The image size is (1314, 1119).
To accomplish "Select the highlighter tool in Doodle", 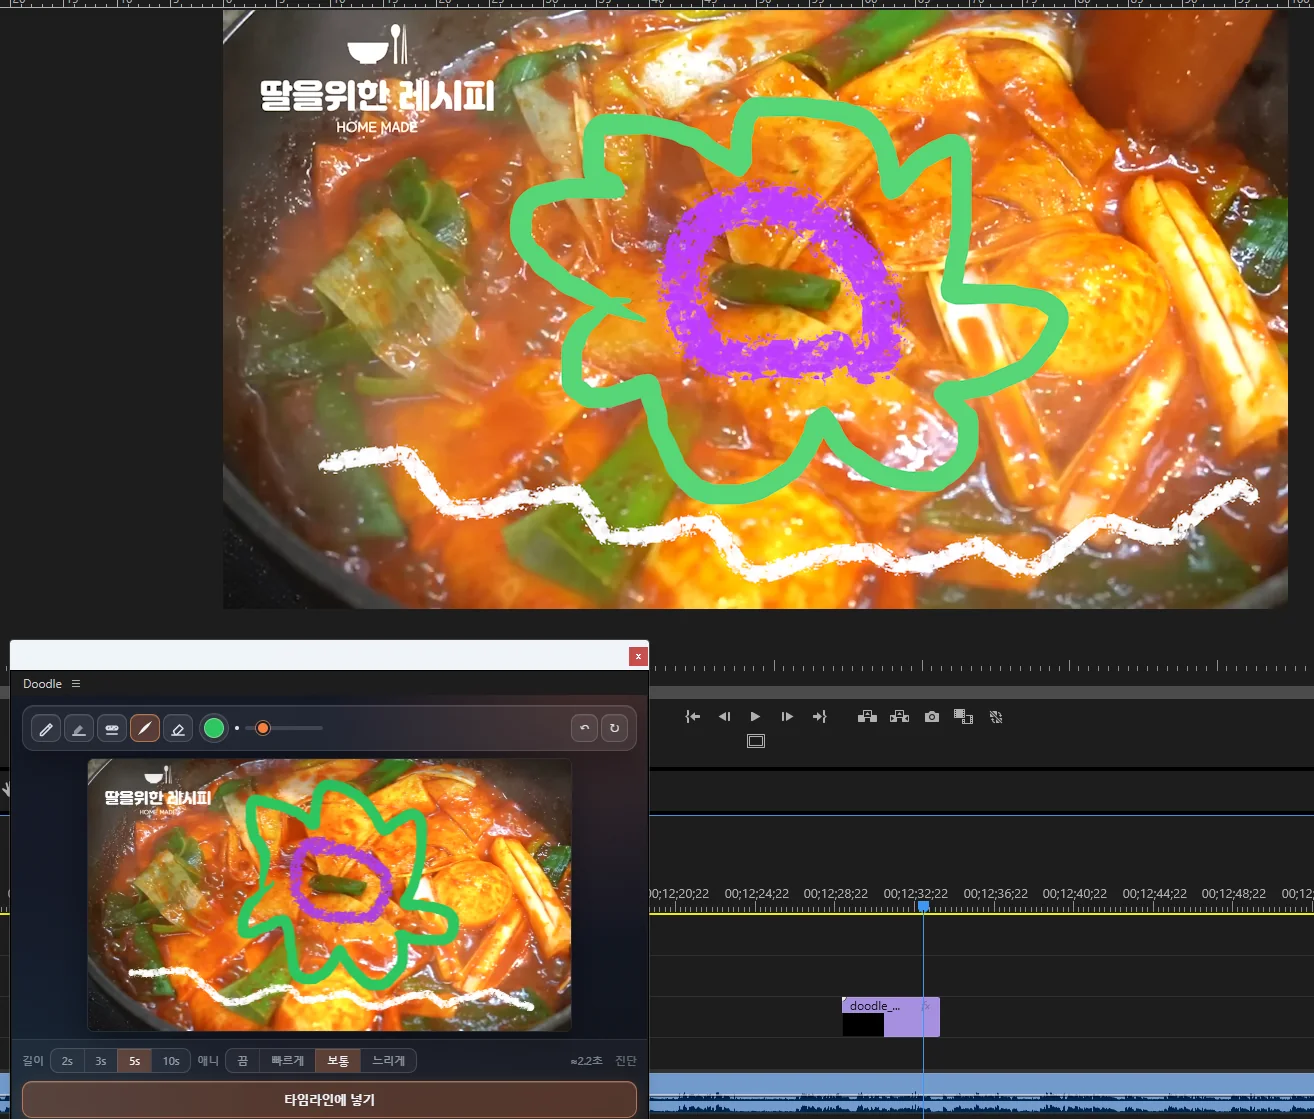I will (79, 729).
